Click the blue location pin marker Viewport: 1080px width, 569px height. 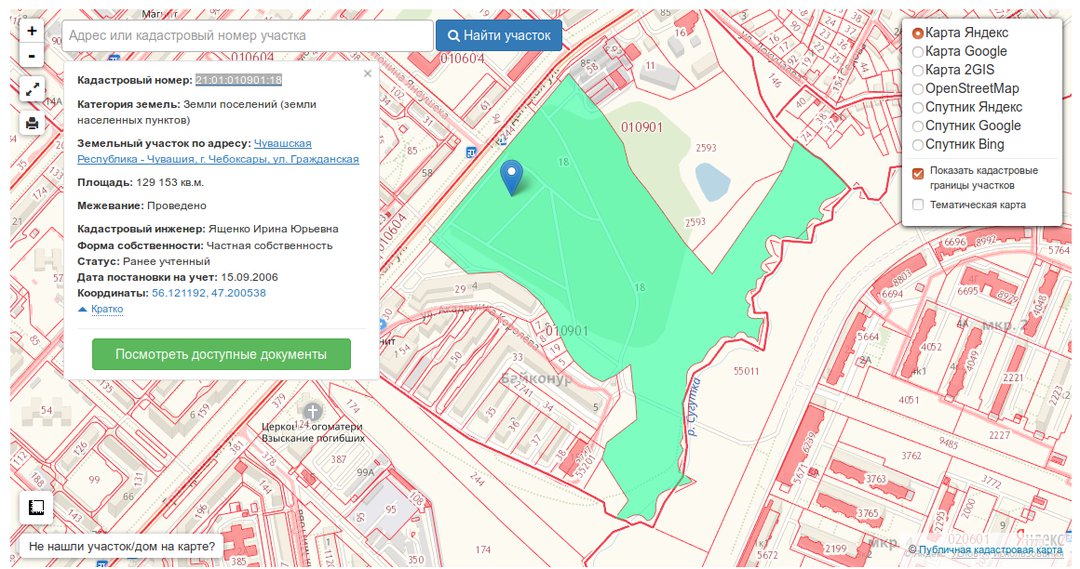coord(511,176)
